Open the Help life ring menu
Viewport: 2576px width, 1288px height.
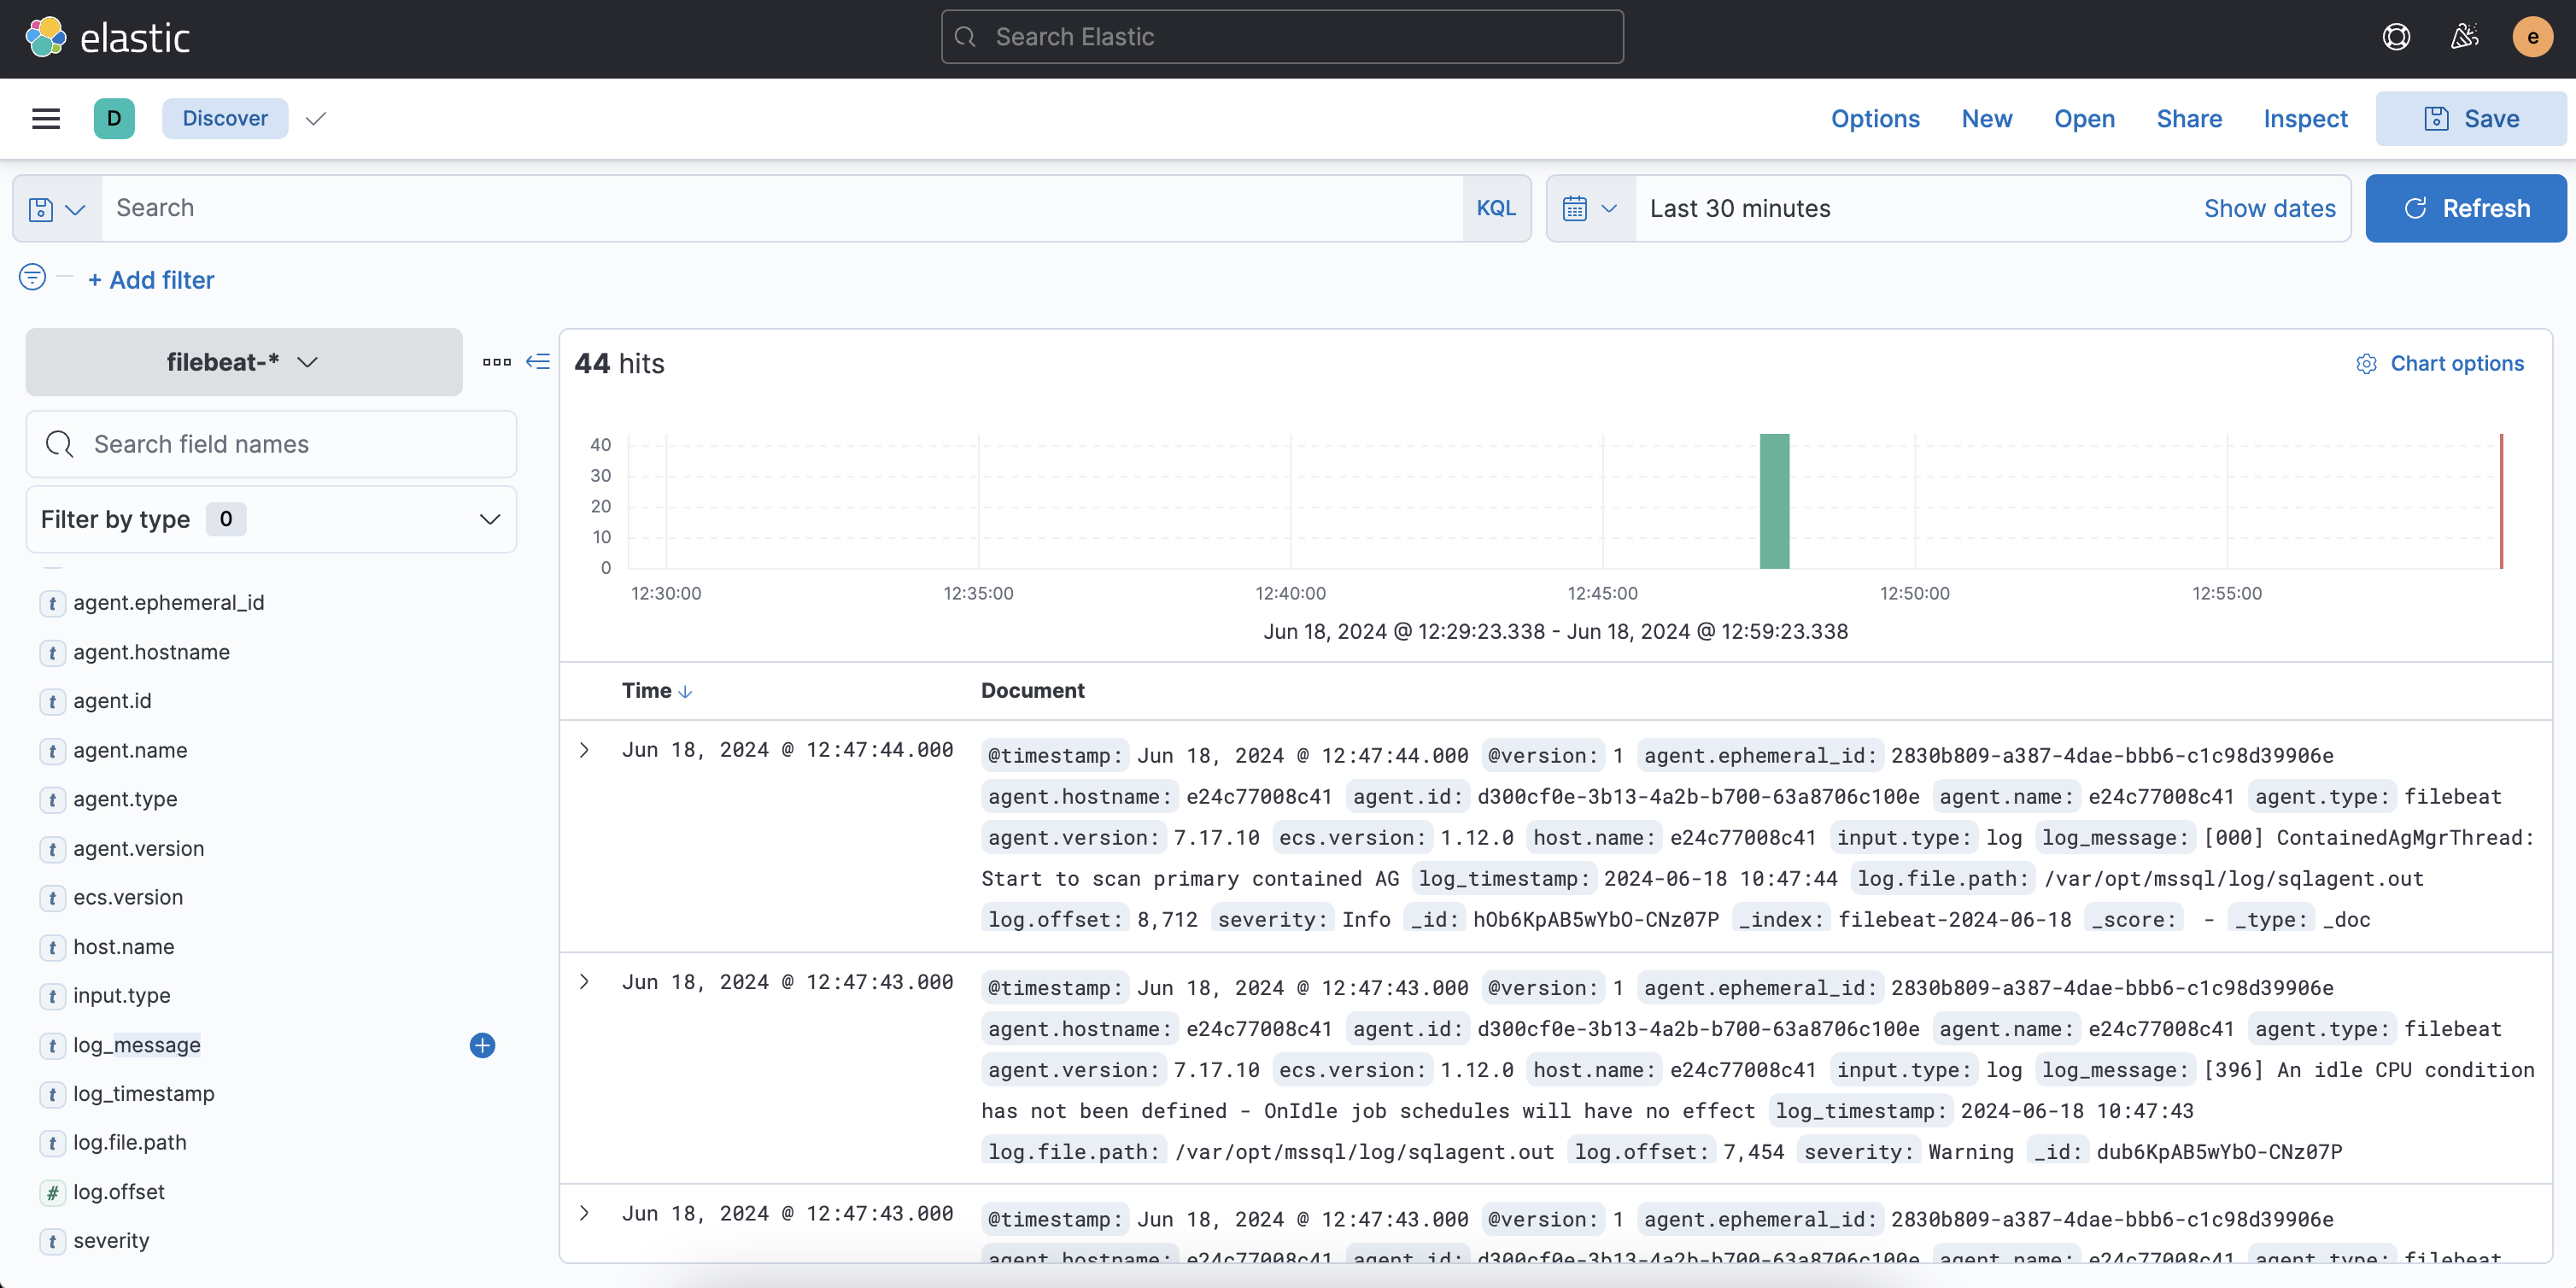point(2397,36)
